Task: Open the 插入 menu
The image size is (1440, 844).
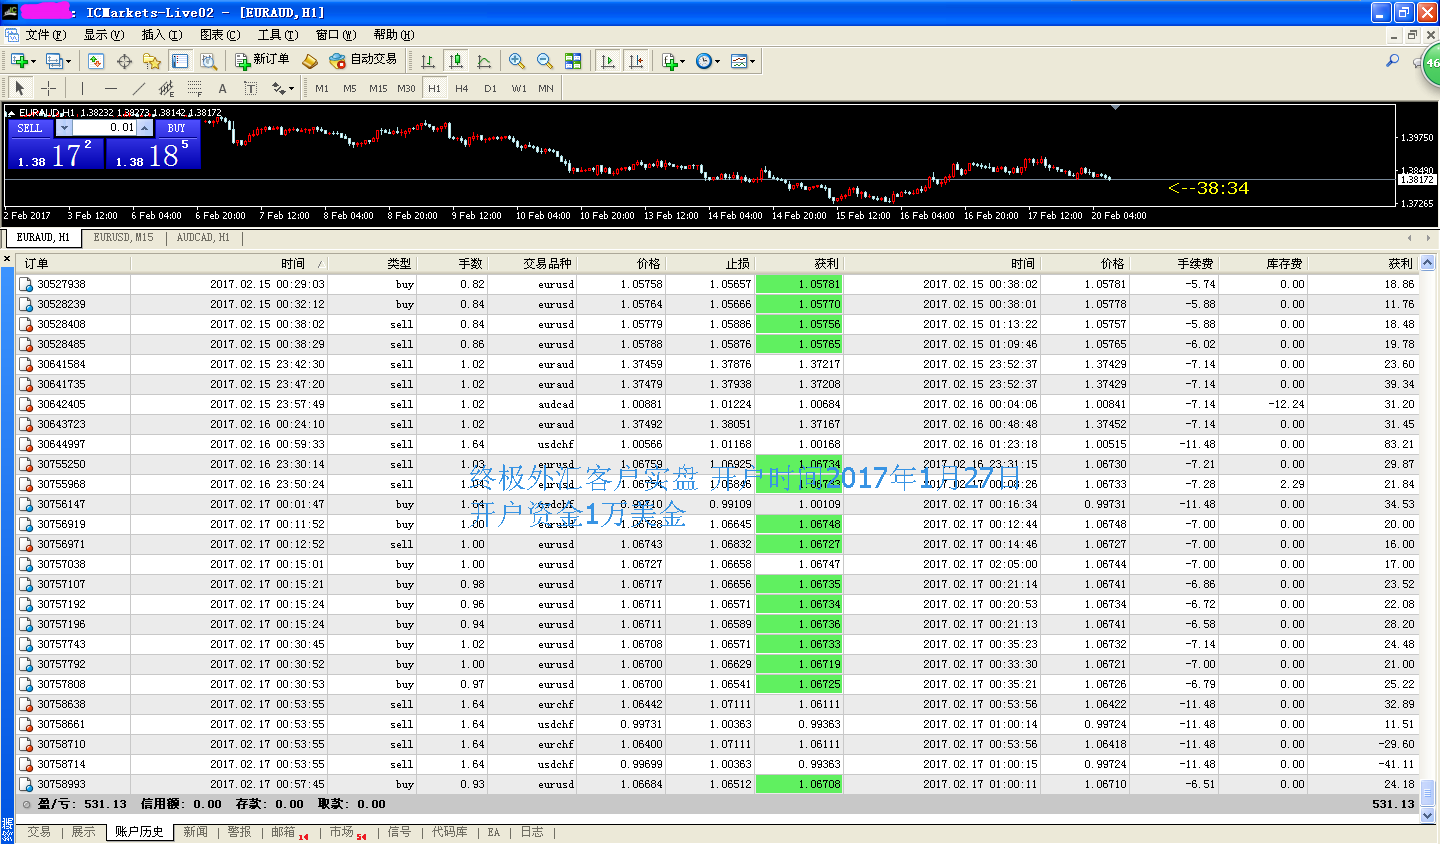Action: coord(161,34)
